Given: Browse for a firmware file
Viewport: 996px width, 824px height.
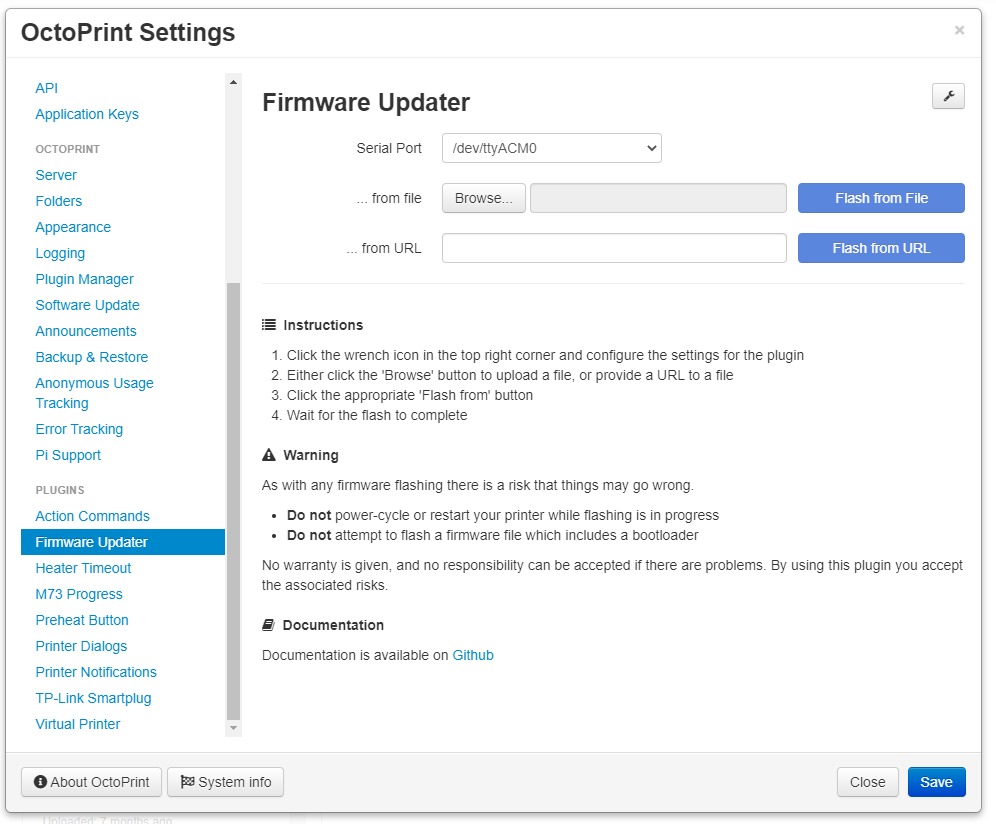Looking at the screenshot, I should point(483,198).
